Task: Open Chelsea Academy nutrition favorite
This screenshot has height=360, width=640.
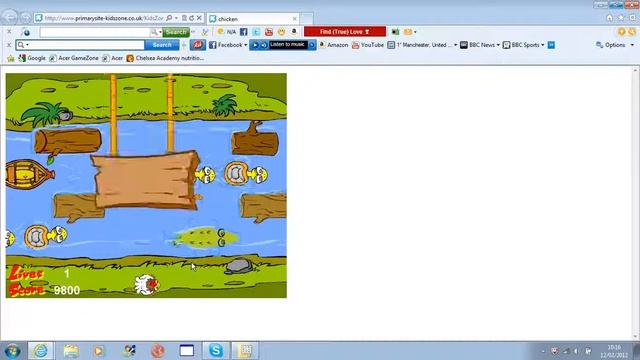Action: point(165,58)
